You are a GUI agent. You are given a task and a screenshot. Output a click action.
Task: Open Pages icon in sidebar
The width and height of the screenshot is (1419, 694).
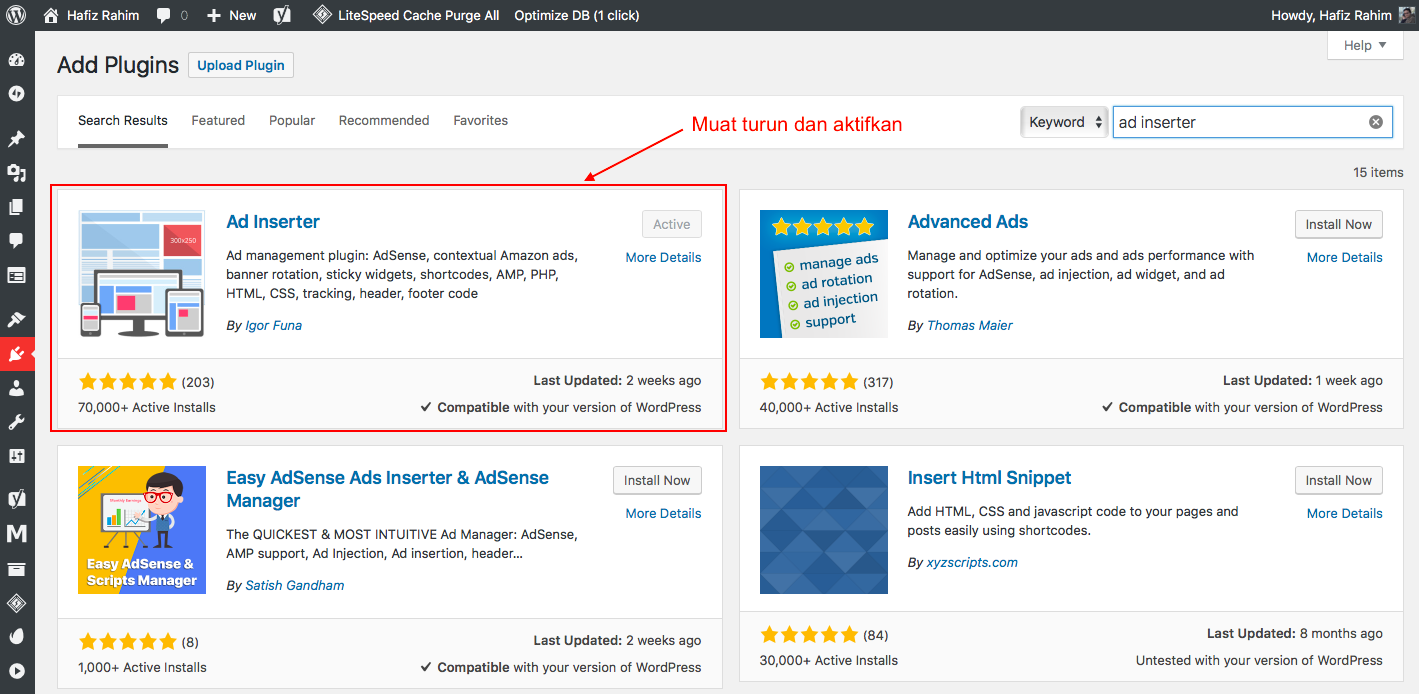16,207
